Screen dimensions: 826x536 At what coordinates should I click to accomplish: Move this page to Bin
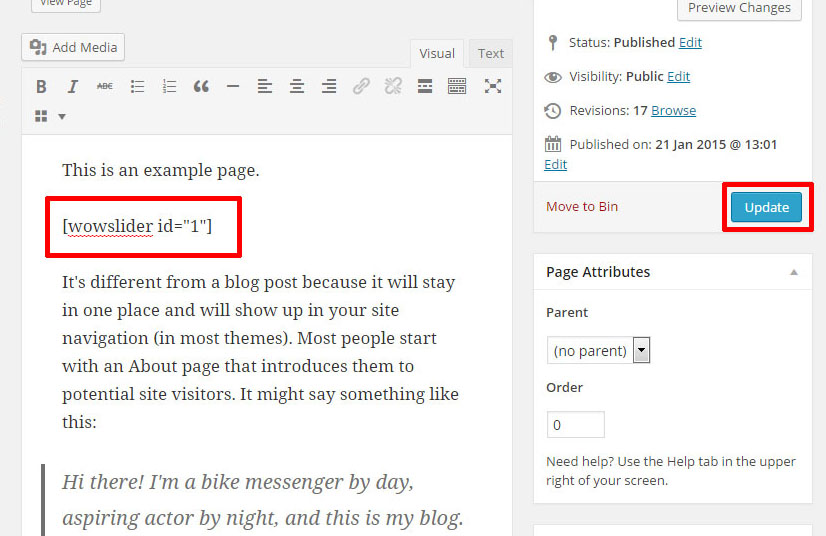click(582, 206)
